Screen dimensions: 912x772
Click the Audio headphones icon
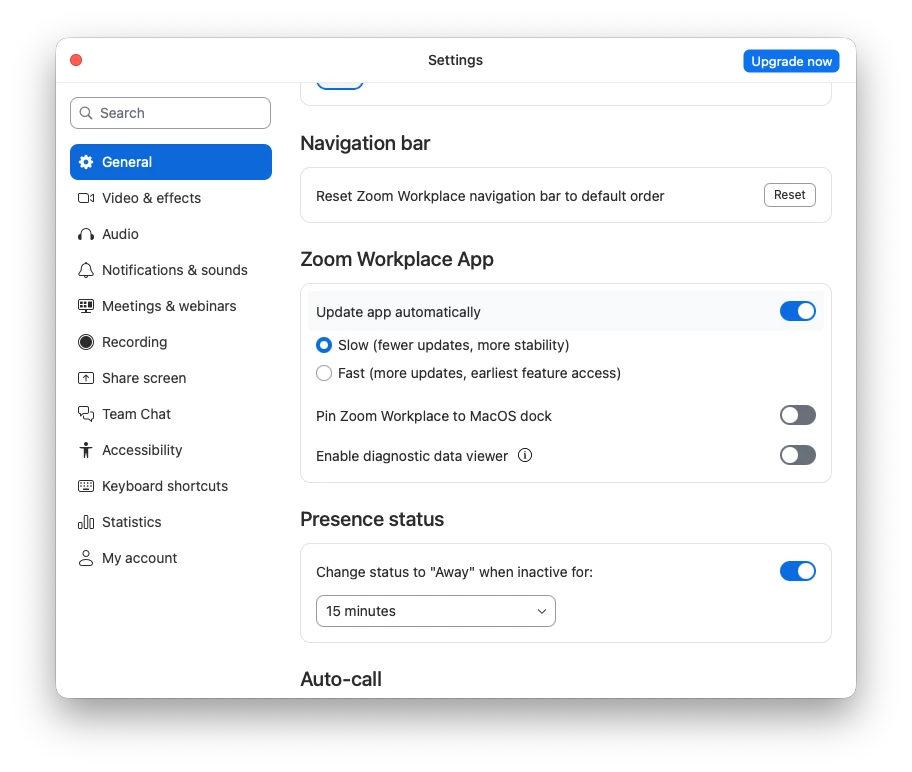point(86,234)
